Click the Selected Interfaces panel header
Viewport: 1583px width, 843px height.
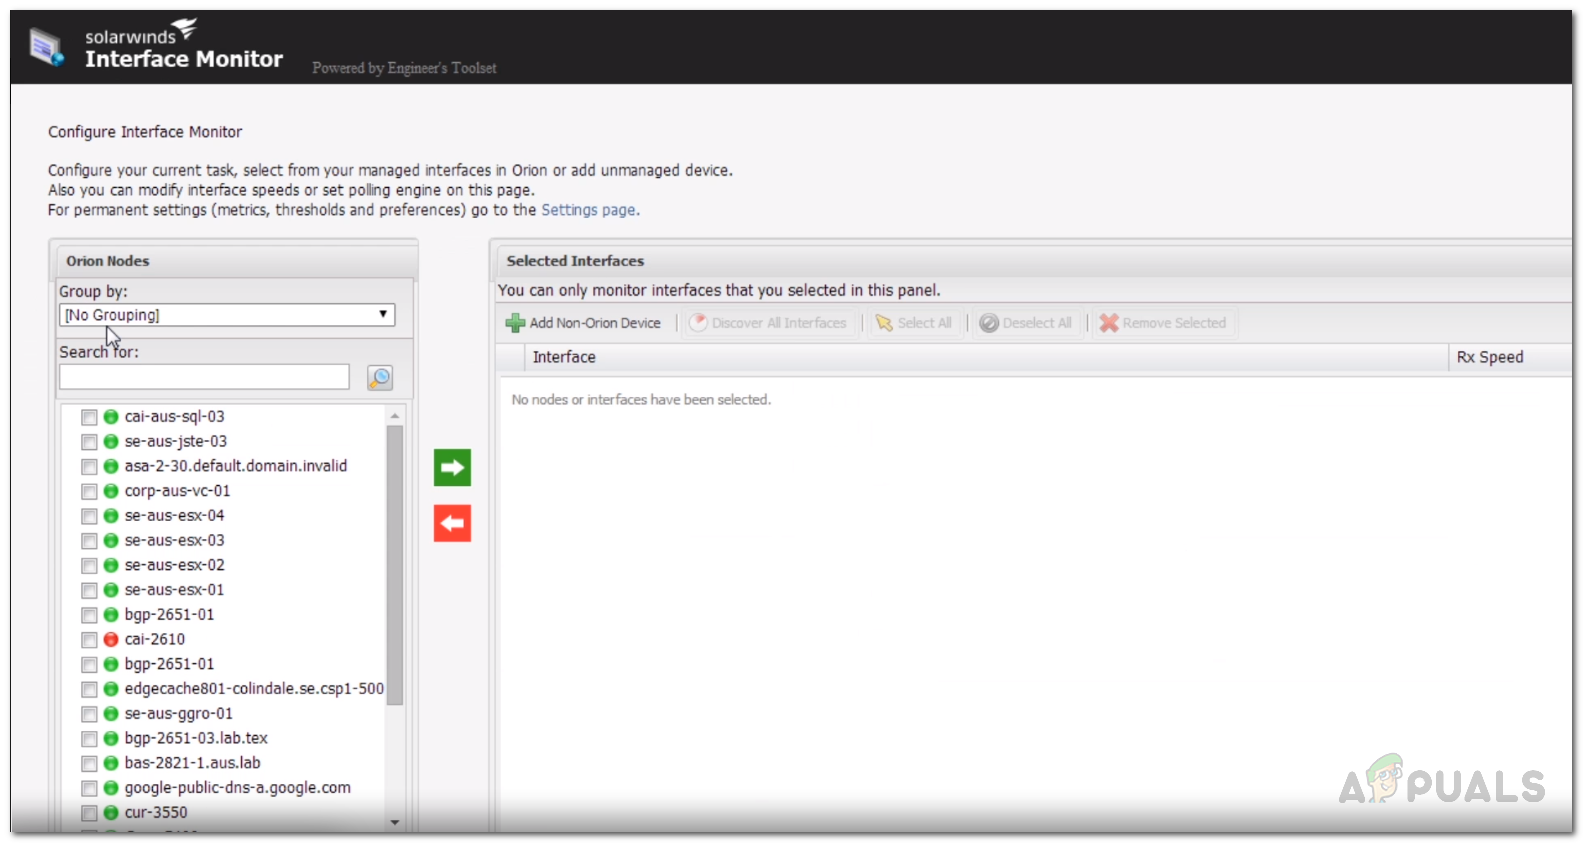point(1033,261)
